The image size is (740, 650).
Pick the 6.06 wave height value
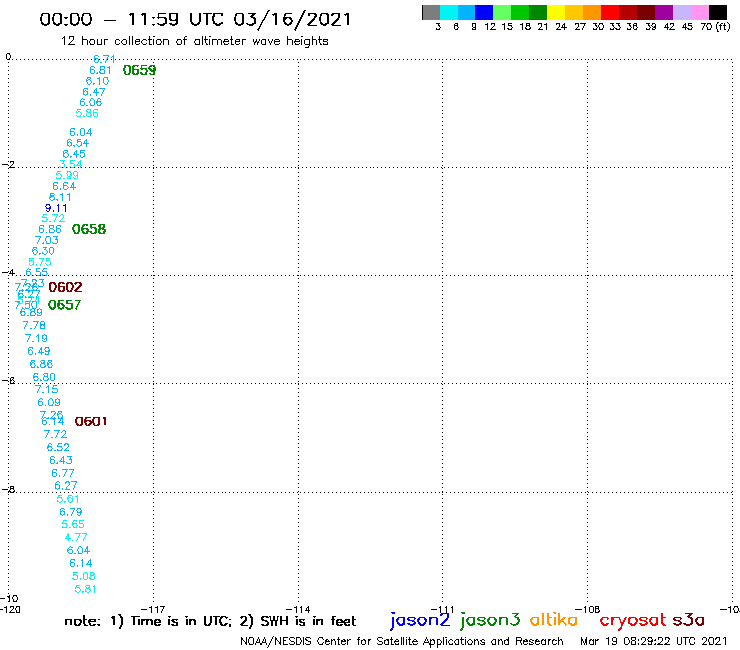pyautogui.click(x=91, y=102)
